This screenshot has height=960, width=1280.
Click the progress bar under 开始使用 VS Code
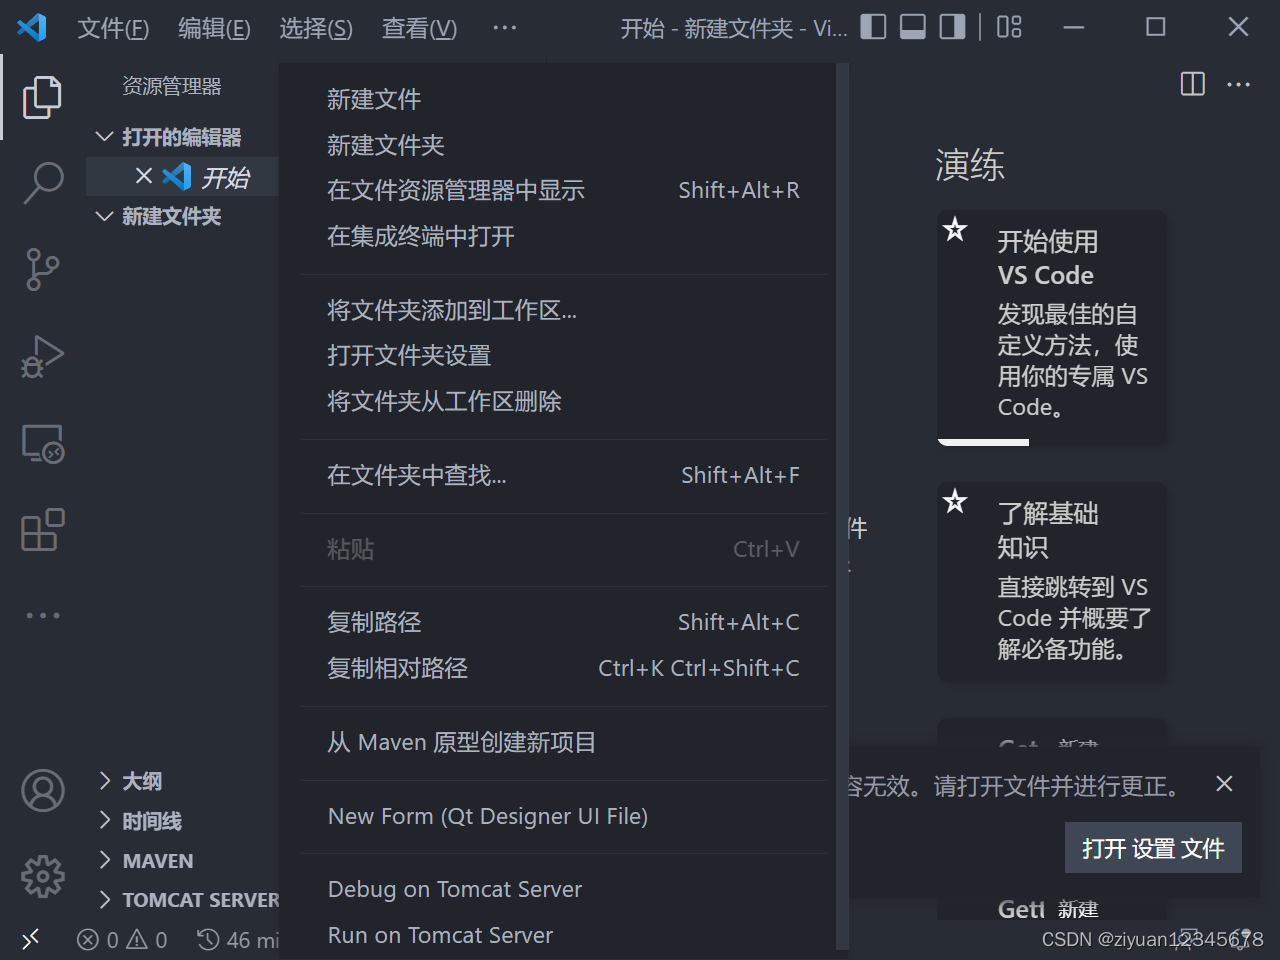tap(983, 440)
